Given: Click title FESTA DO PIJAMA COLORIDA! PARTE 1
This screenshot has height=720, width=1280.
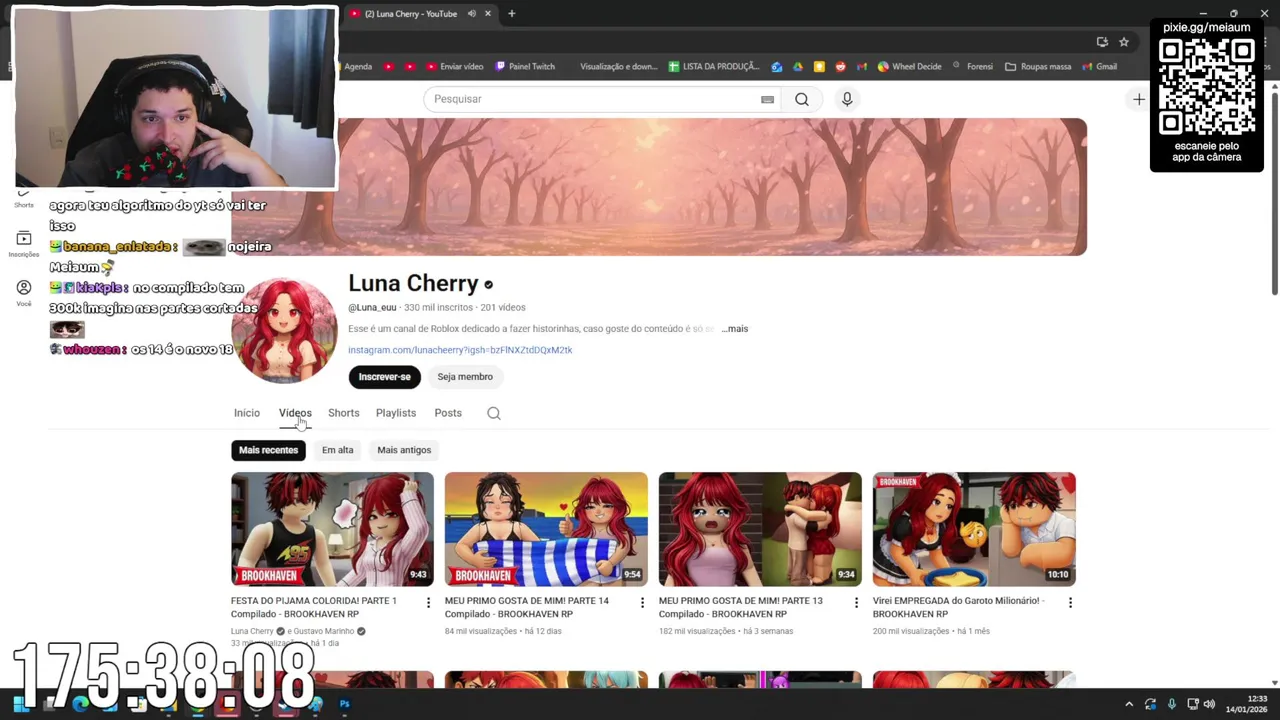Looking at the screenshot, I should (314, 607).
